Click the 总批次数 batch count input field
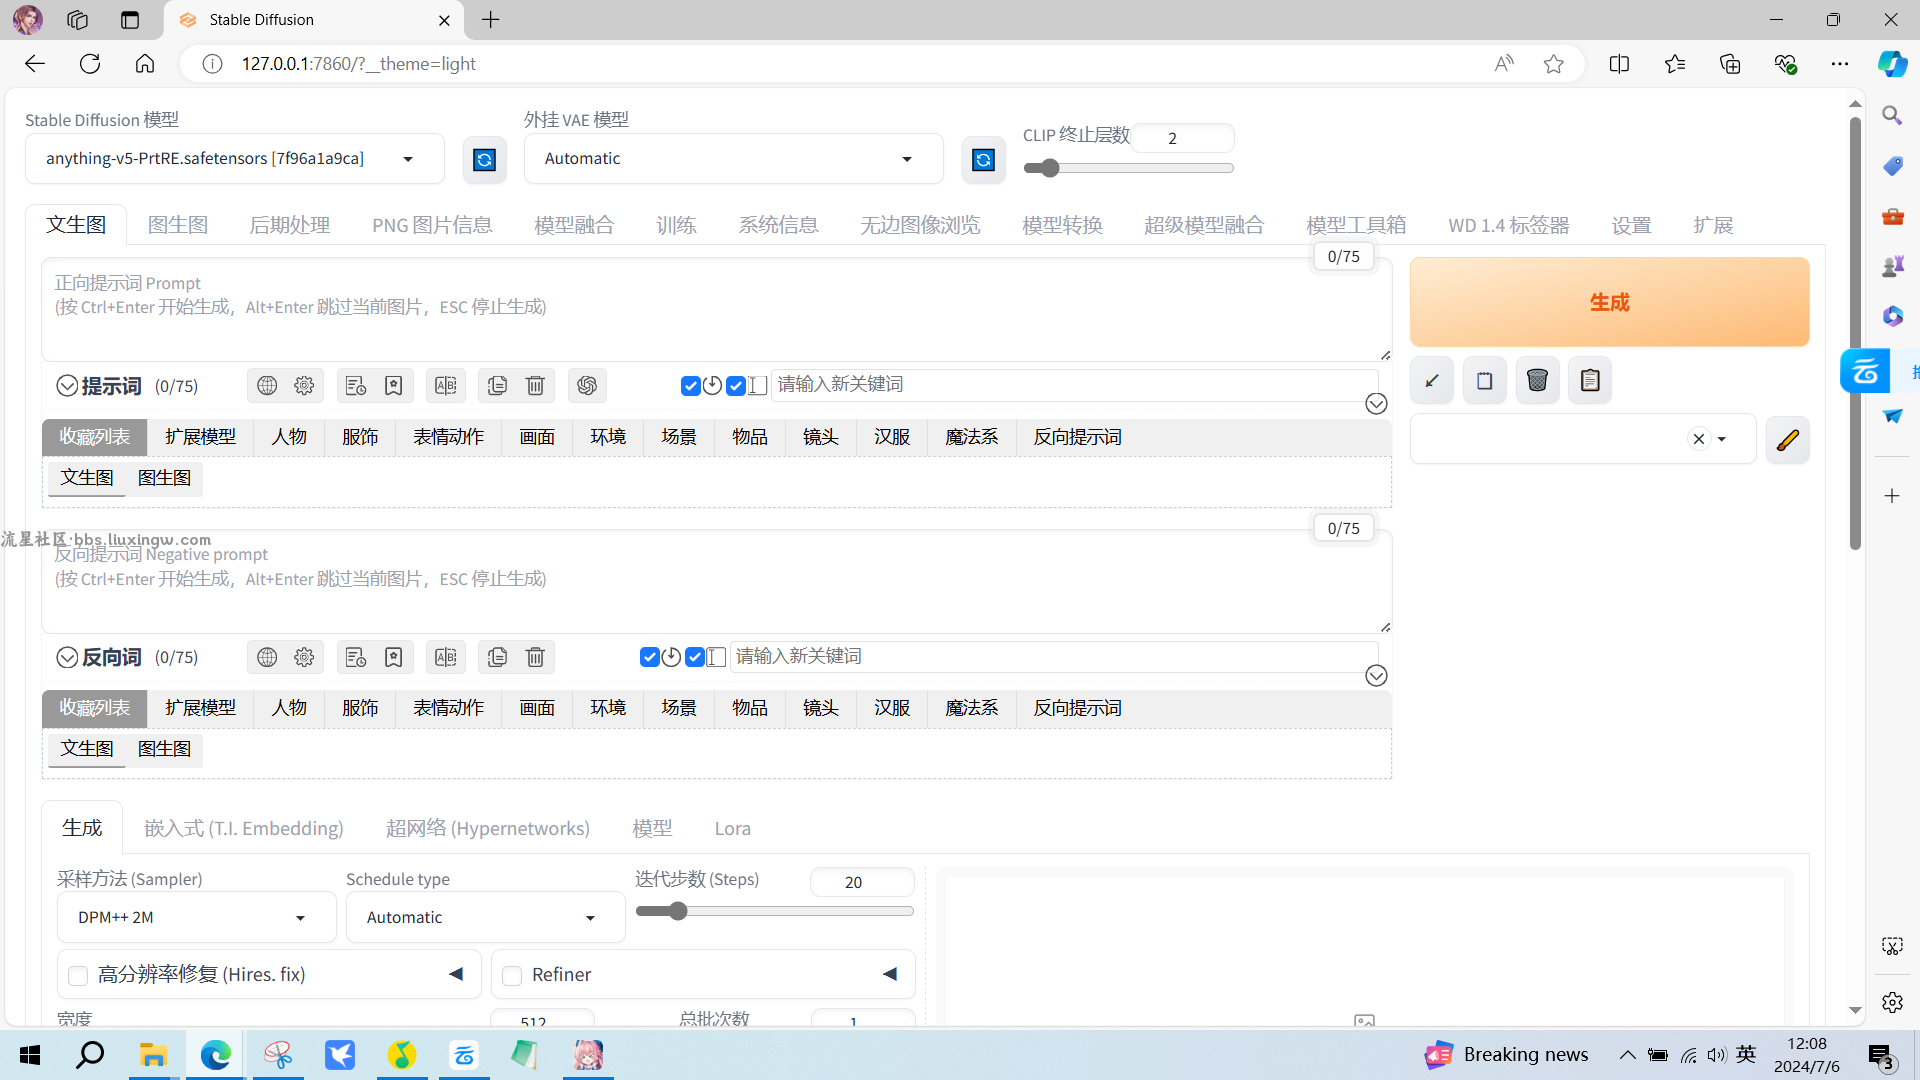 [853, 1019]
